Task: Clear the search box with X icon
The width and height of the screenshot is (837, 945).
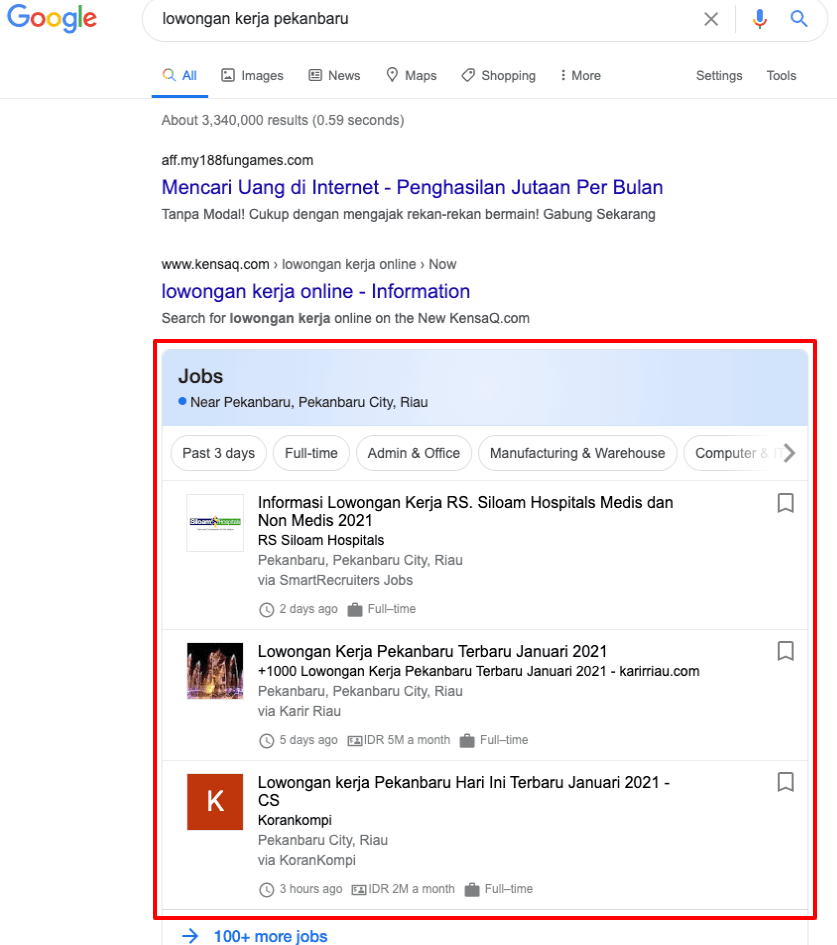Action: click(x=711, y=19)
